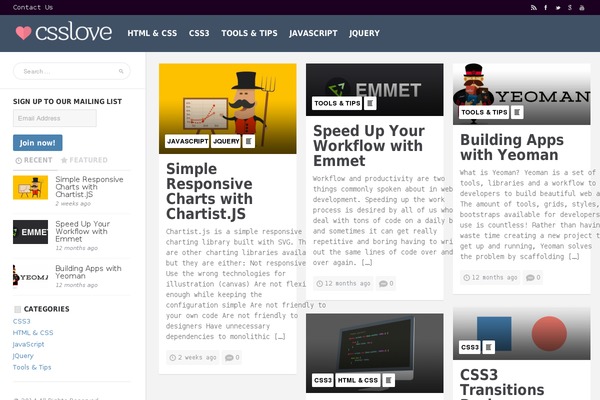600x400 pixels.
Task: Focus the Search input field
Action: click(x=72, y=71)
